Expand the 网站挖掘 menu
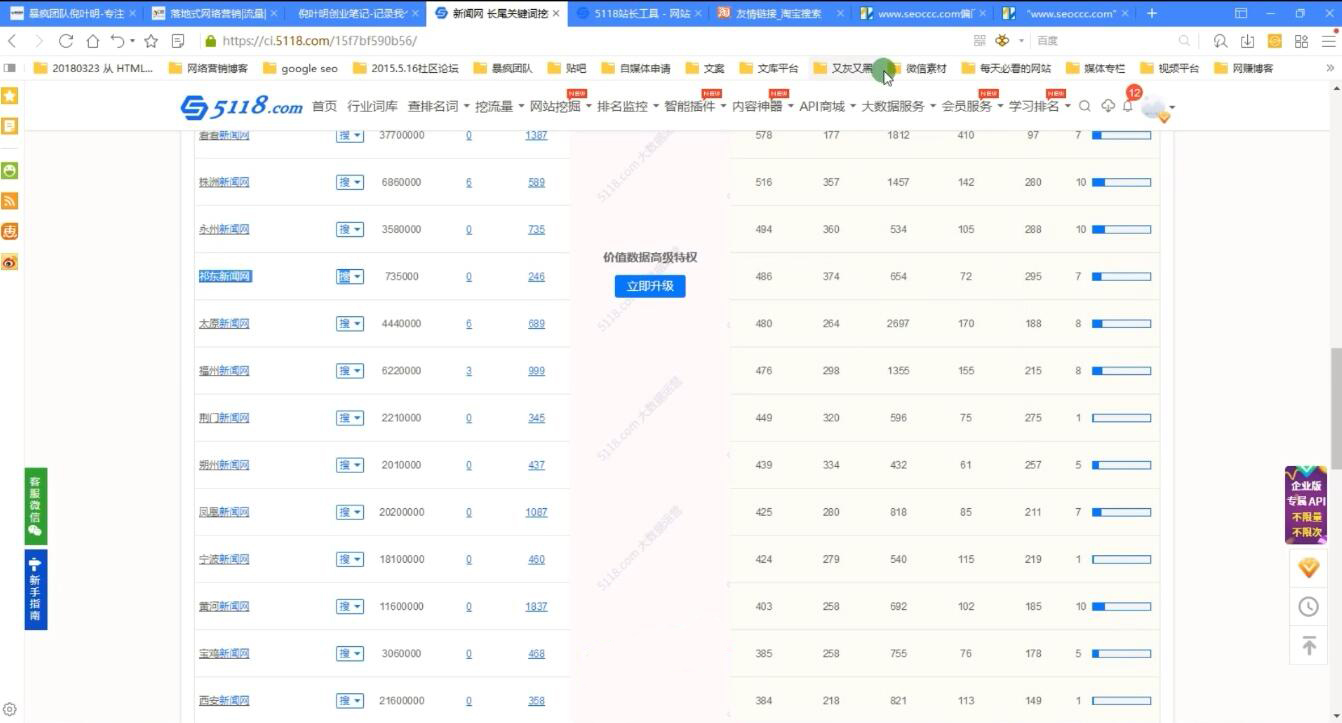The image size is (1342, 723). 560,106
